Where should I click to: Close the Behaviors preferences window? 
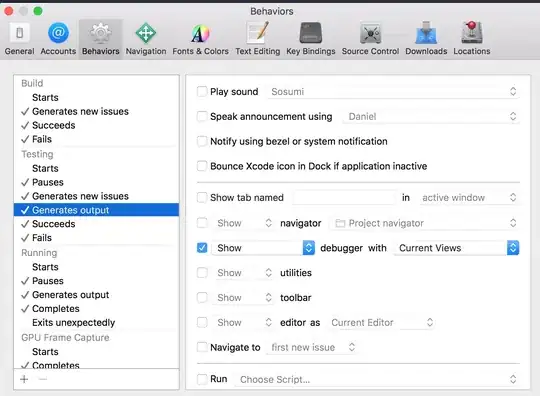click(9, 11)
